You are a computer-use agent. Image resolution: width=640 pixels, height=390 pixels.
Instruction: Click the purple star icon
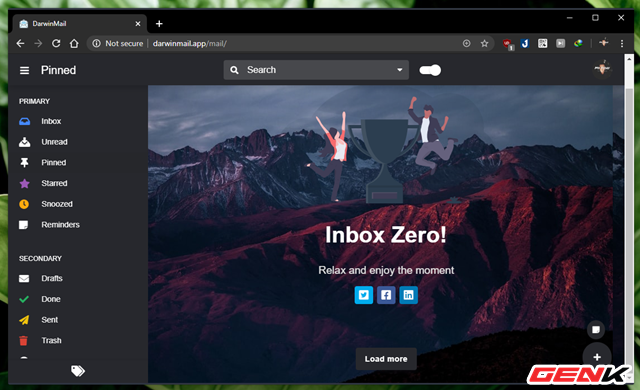click(x=24, y=183)
